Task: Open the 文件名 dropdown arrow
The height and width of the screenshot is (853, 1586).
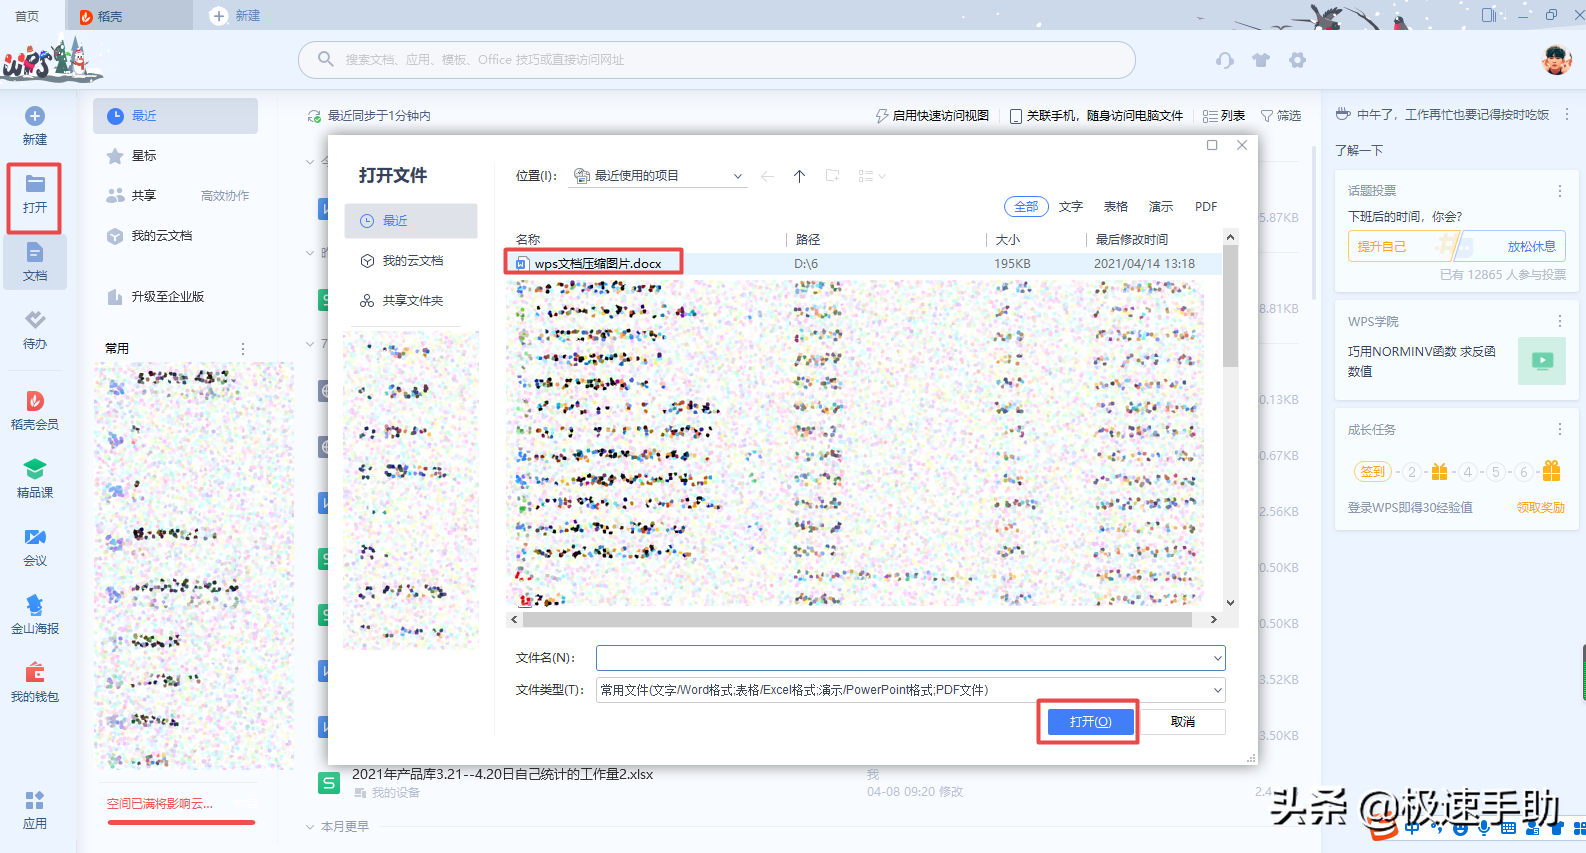Action: pos(1217,658)
